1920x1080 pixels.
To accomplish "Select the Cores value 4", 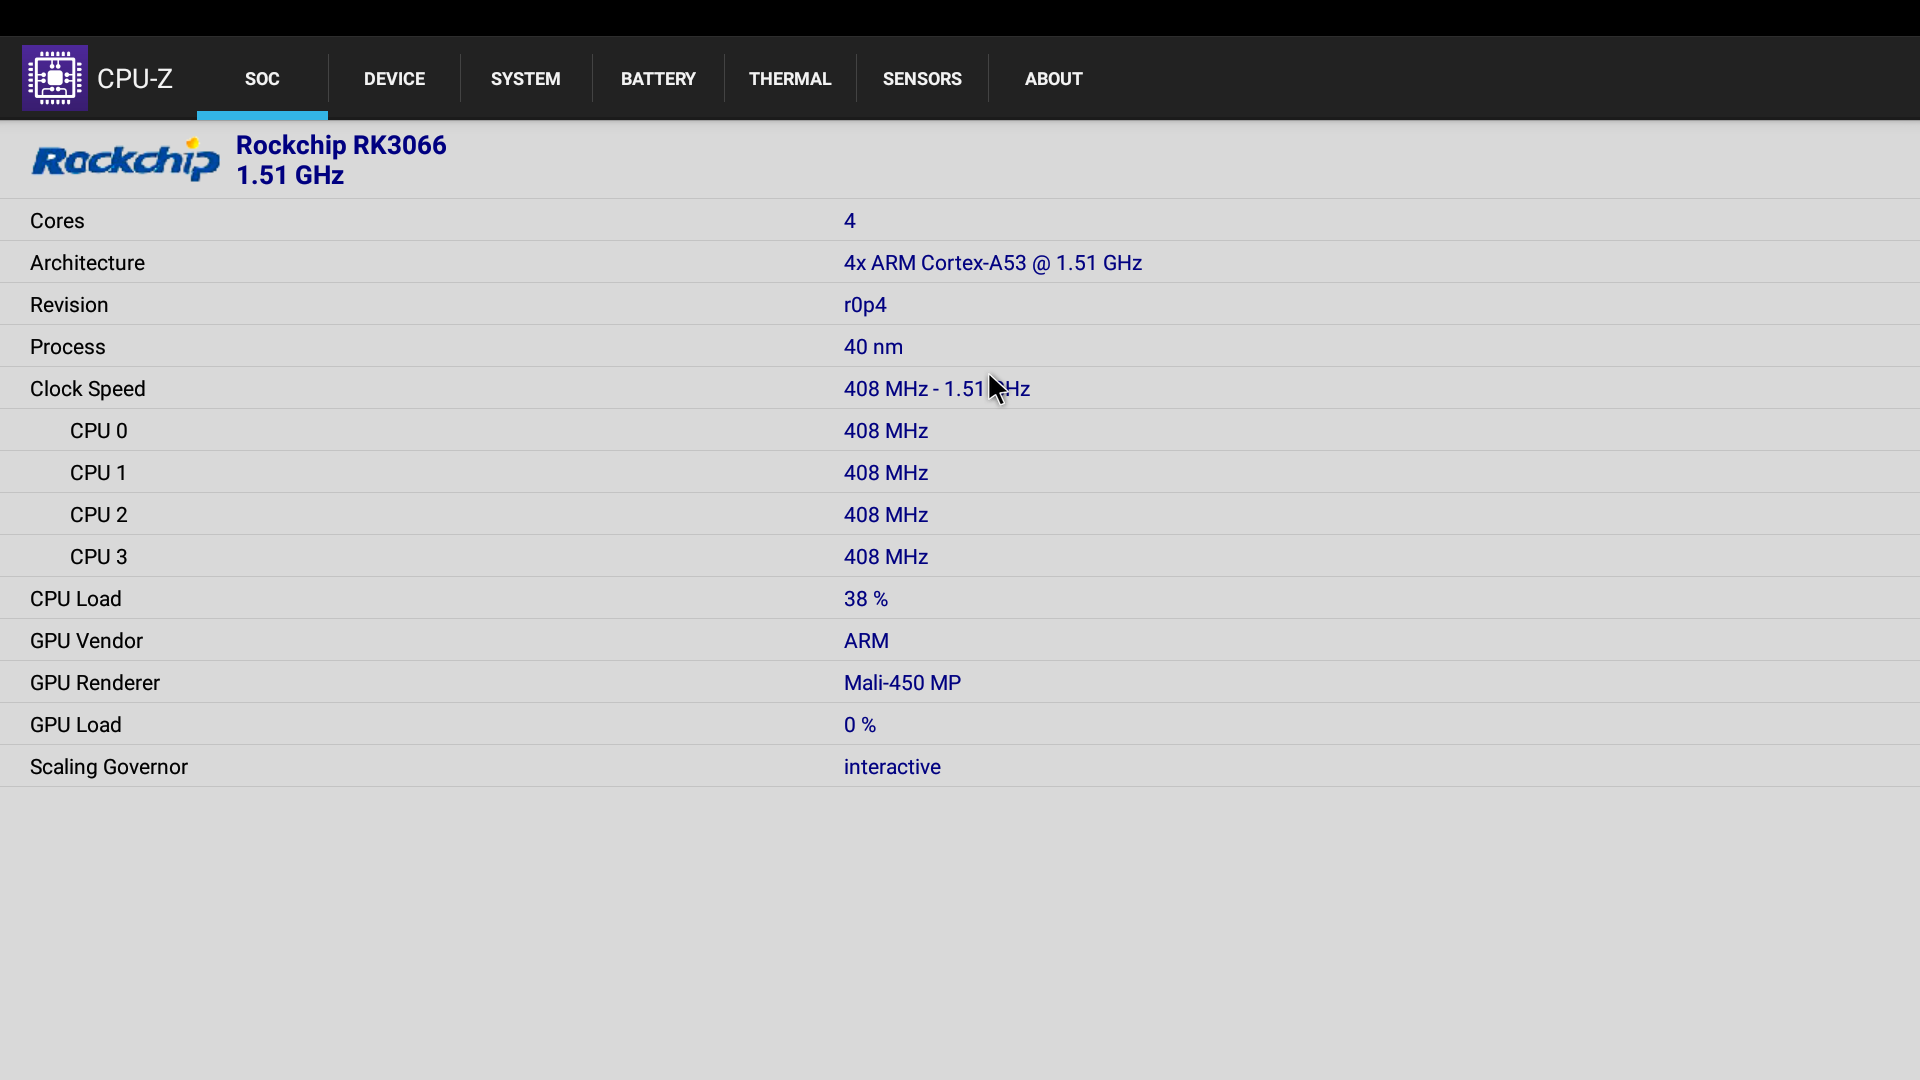I will pos(850,221).
